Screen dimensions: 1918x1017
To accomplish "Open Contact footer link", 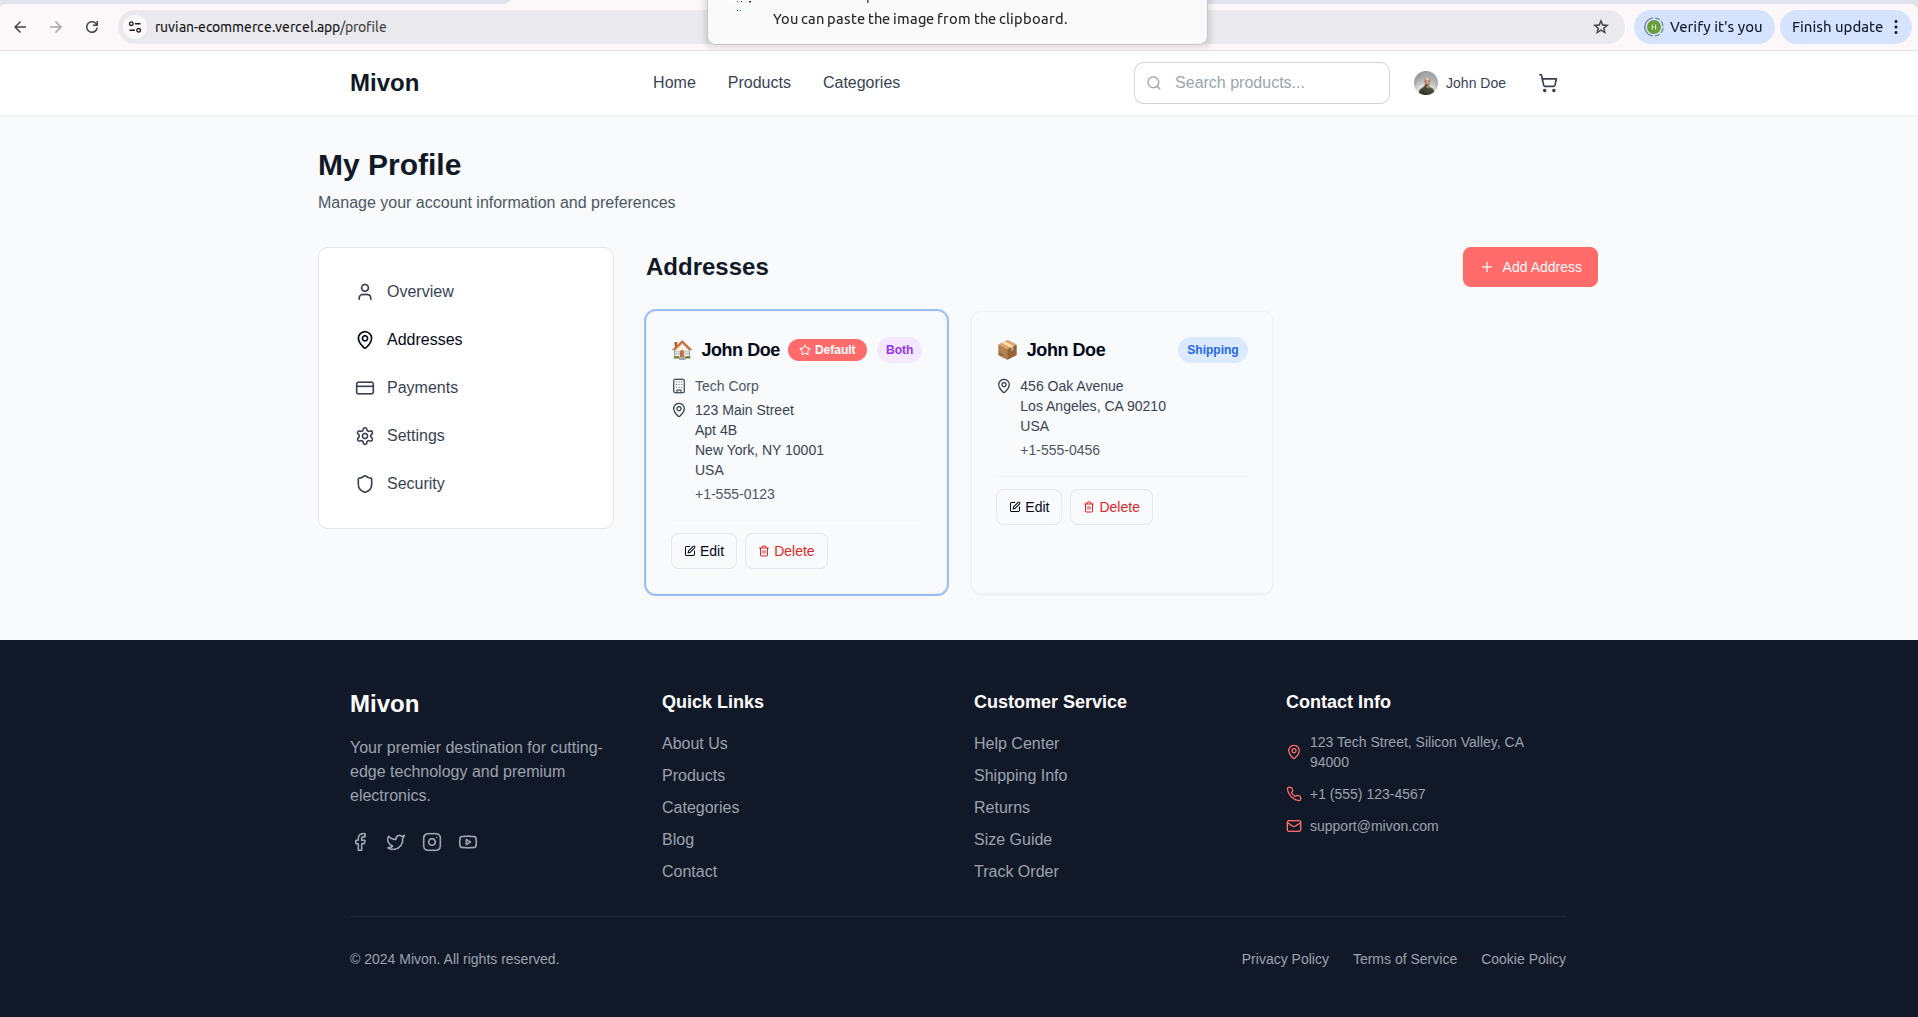I will point(689,872).
